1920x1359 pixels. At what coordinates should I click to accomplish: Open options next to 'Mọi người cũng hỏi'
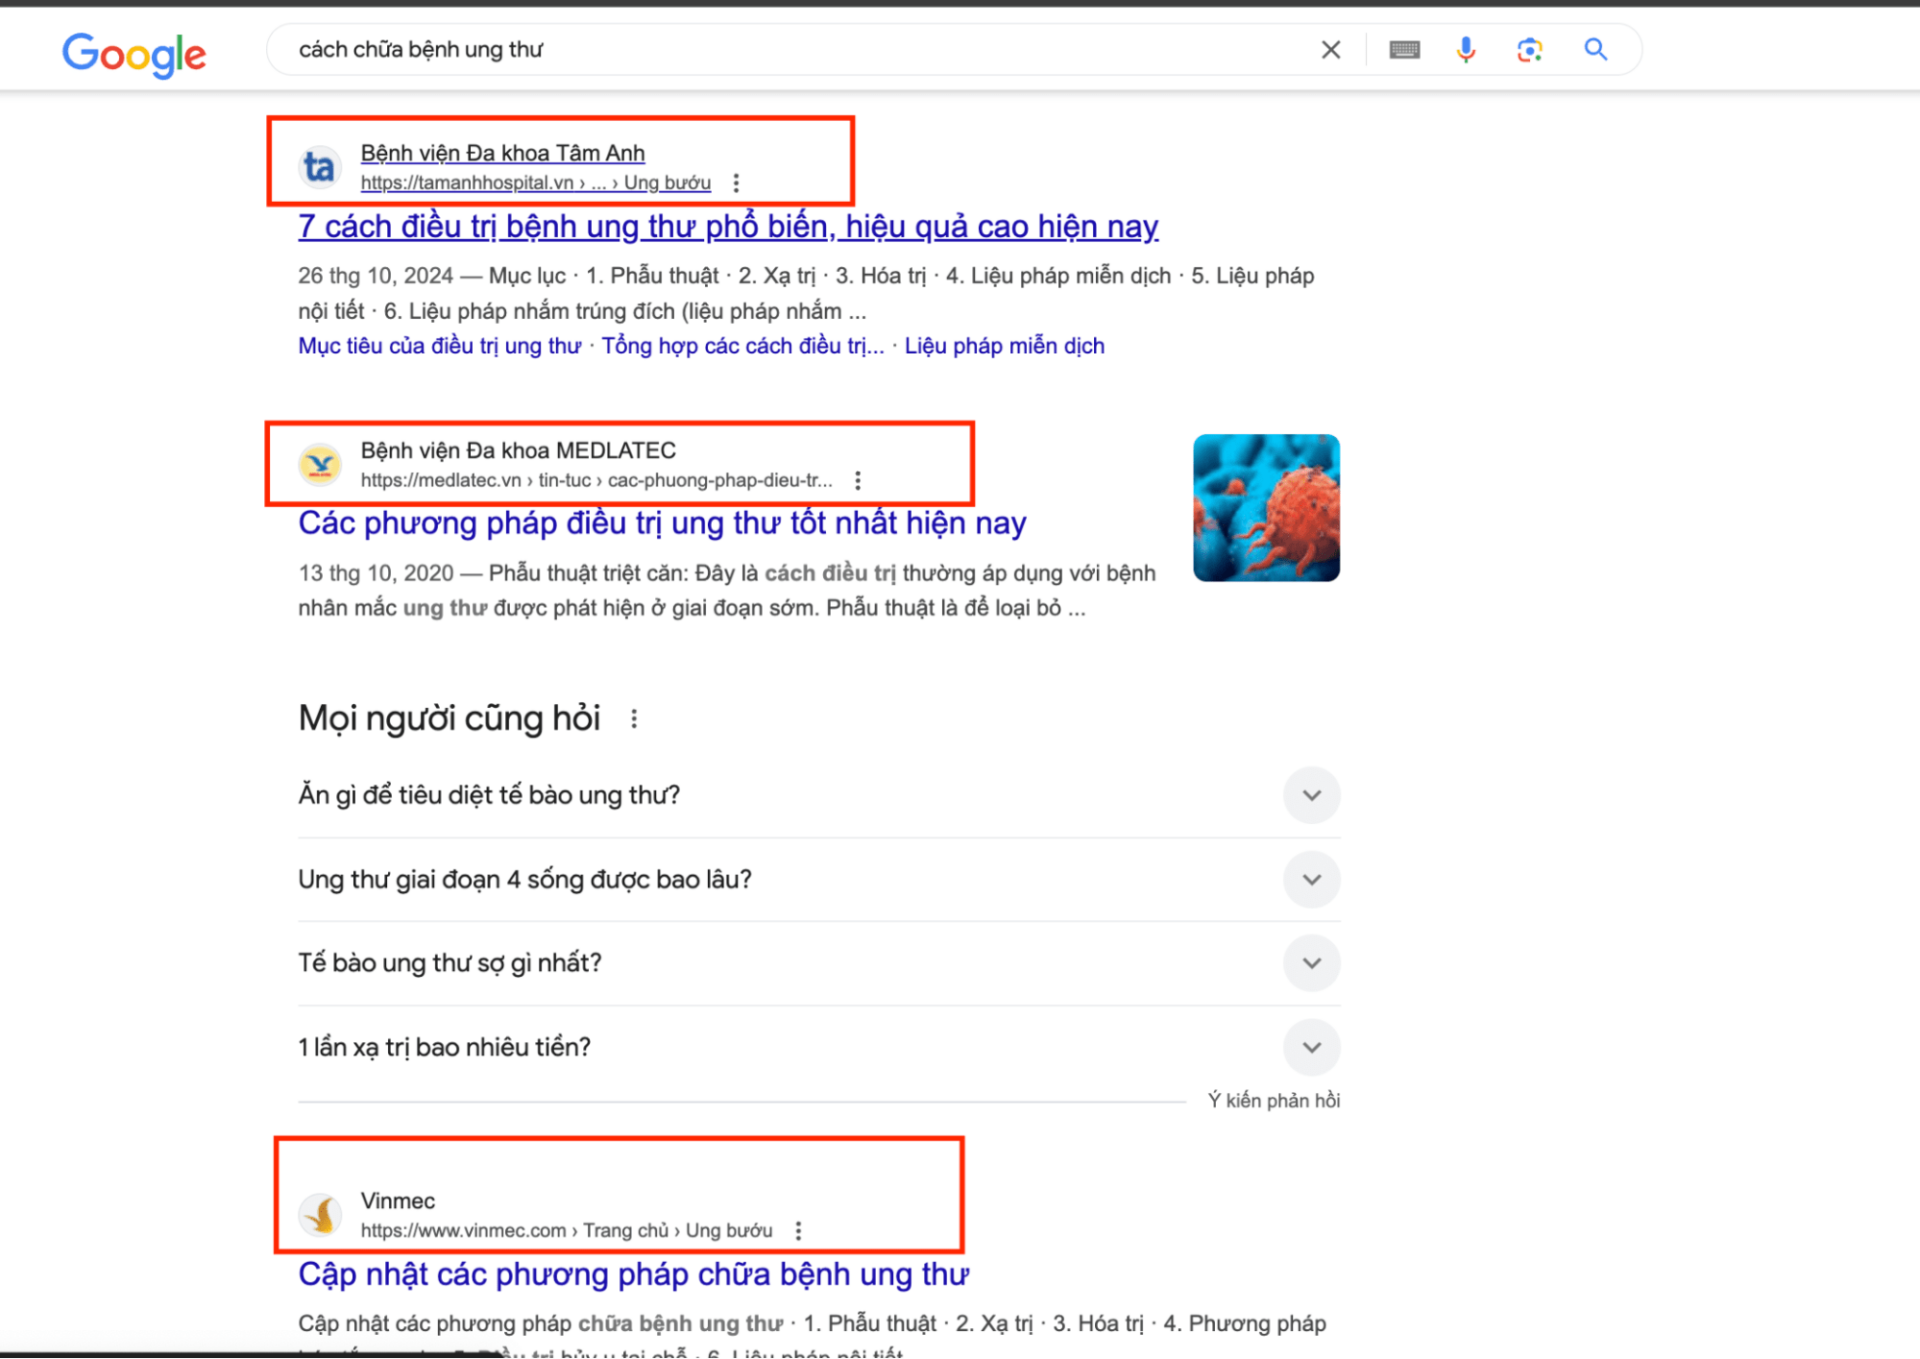(634, 719)
